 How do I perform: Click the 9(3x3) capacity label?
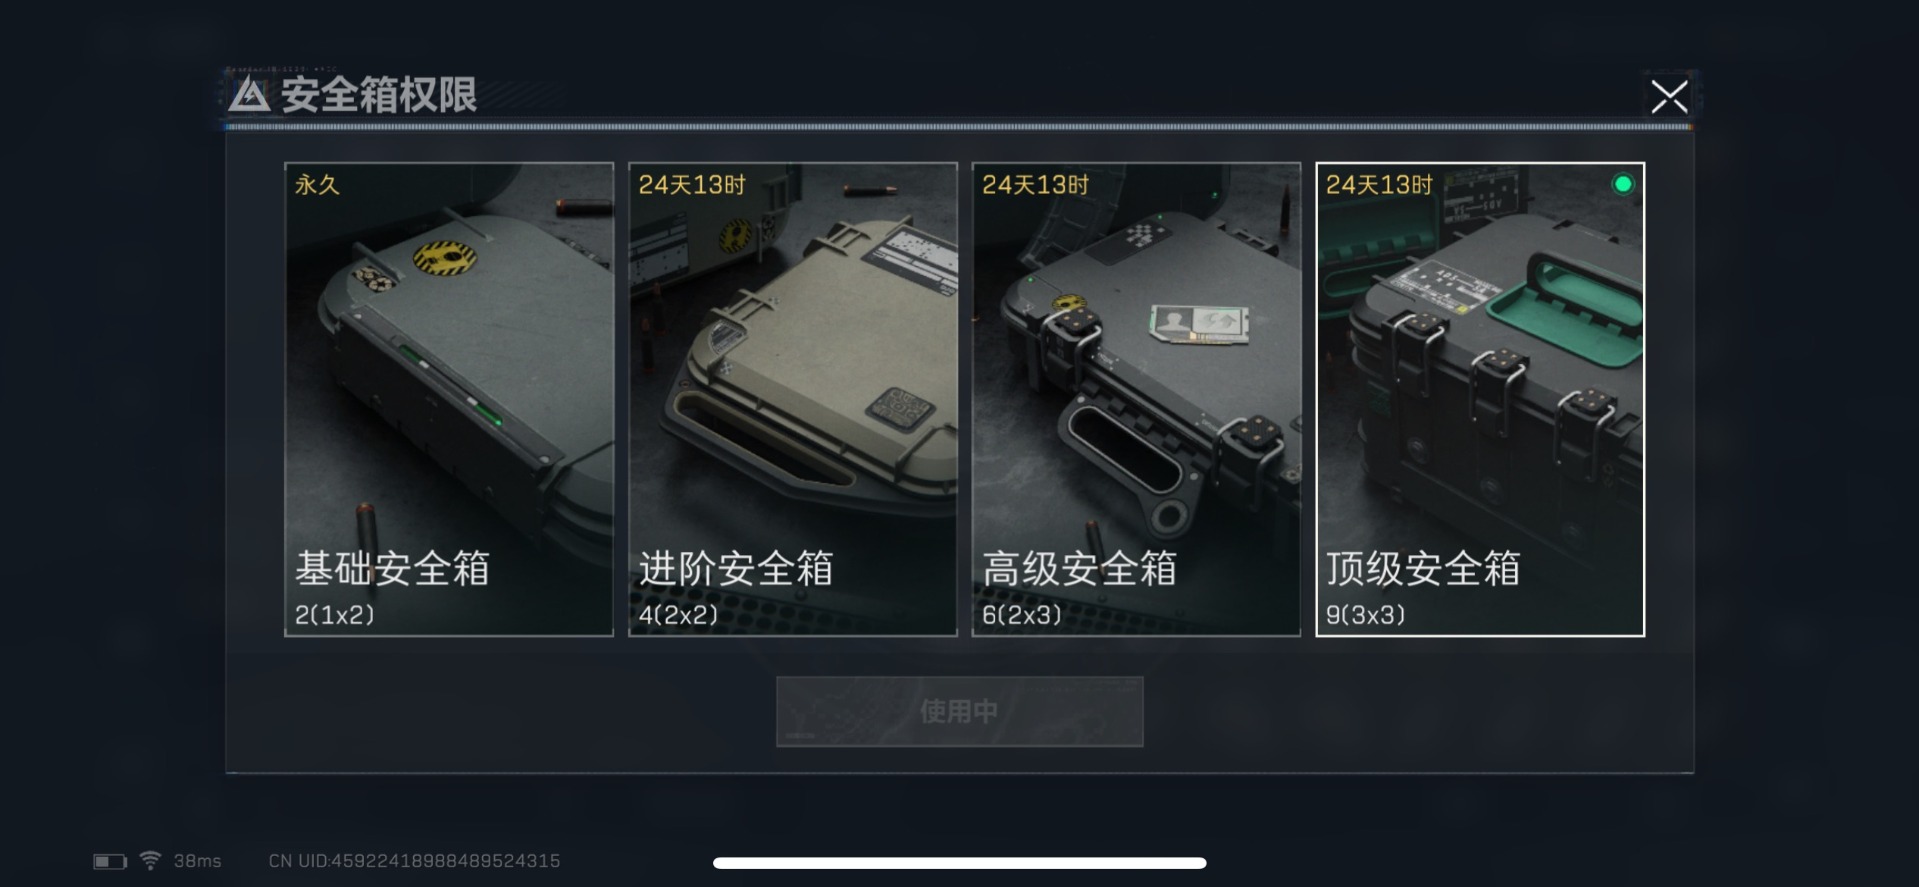pyautogui.click(x=1366, y=615)
